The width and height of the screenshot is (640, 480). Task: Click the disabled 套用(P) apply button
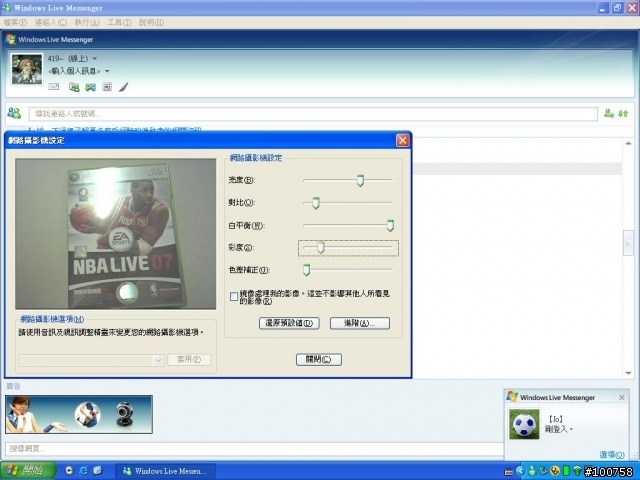click(x=189, y=360)
